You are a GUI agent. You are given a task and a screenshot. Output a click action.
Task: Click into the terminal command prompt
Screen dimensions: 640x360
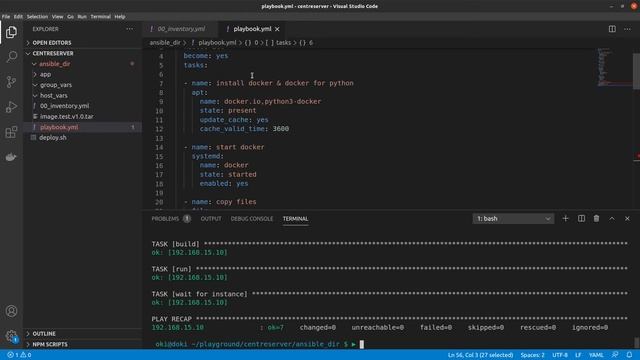[x=362, y=344]
